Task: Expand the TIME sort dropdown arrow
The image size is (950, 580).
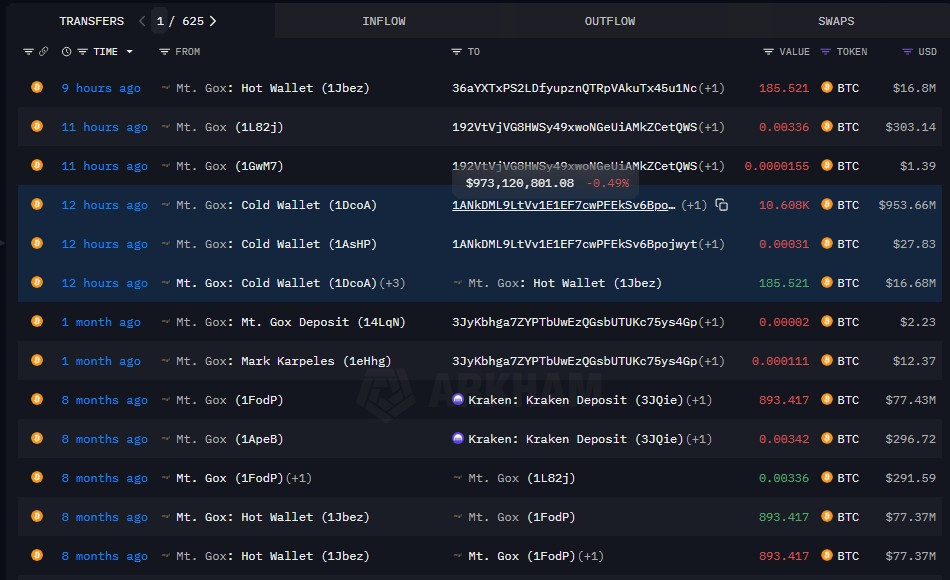Action: point(129,52)
